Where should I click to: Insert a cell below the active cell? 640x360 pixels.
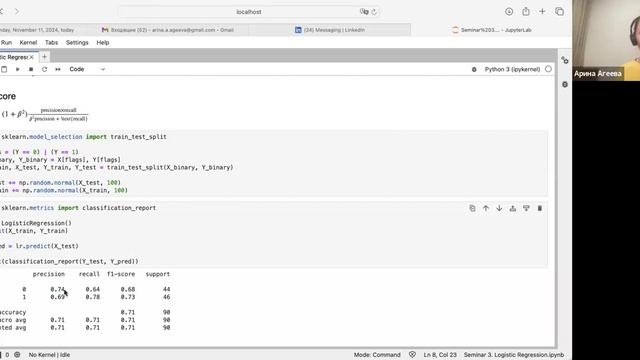coord(526,208)
